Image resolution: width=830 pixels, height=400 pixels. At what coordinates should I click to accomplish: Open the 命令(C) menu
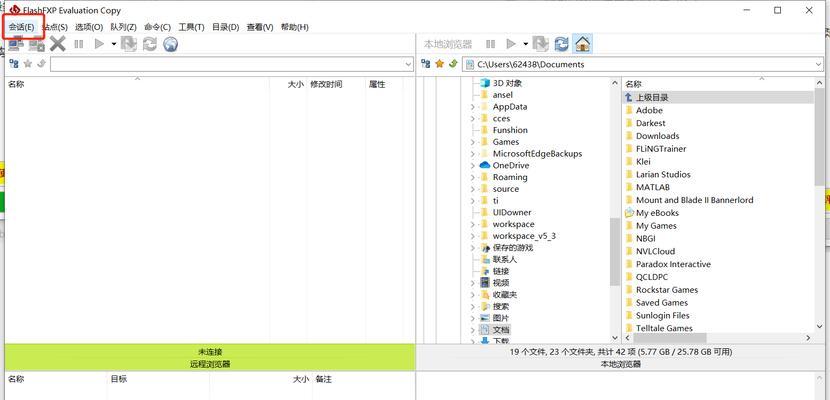[x=157, y=27]
